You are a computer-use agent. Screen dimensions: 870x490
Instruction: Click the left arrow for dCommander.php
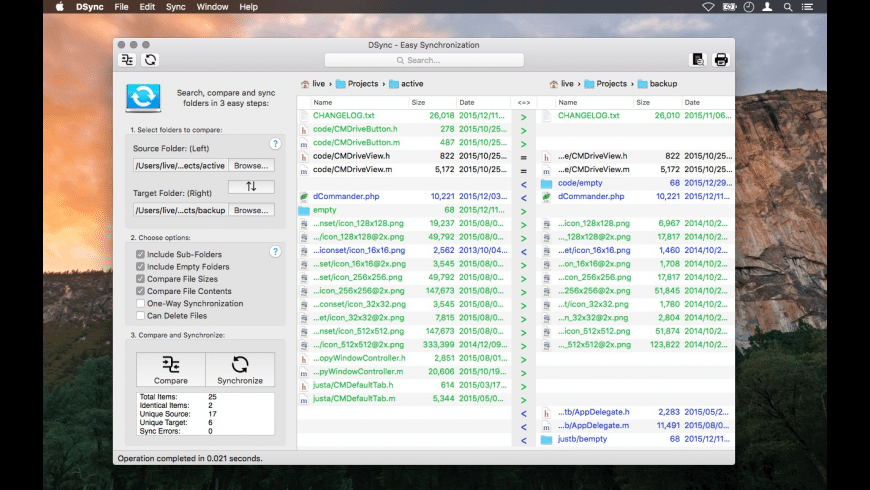tap(523, 198)
